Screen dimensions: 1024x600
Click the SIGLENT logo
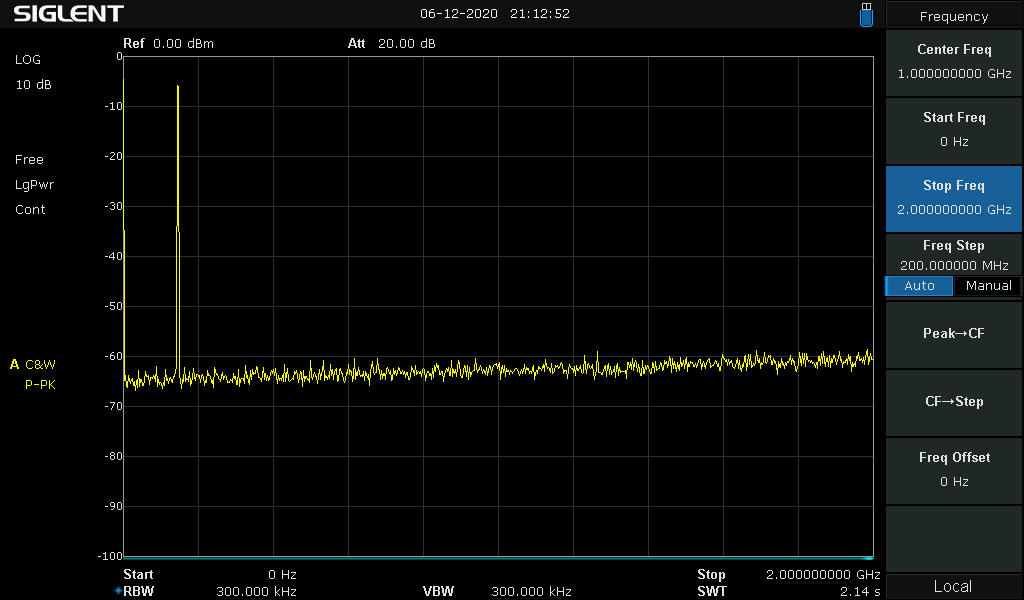[69, 14]
